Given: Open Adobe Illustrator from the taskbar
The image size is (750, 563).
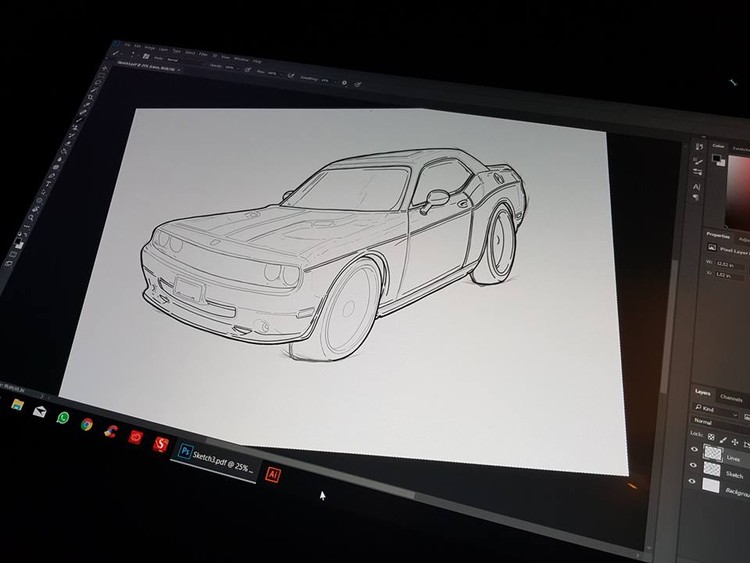Looking at the screenshot, I should click(273, 475).
